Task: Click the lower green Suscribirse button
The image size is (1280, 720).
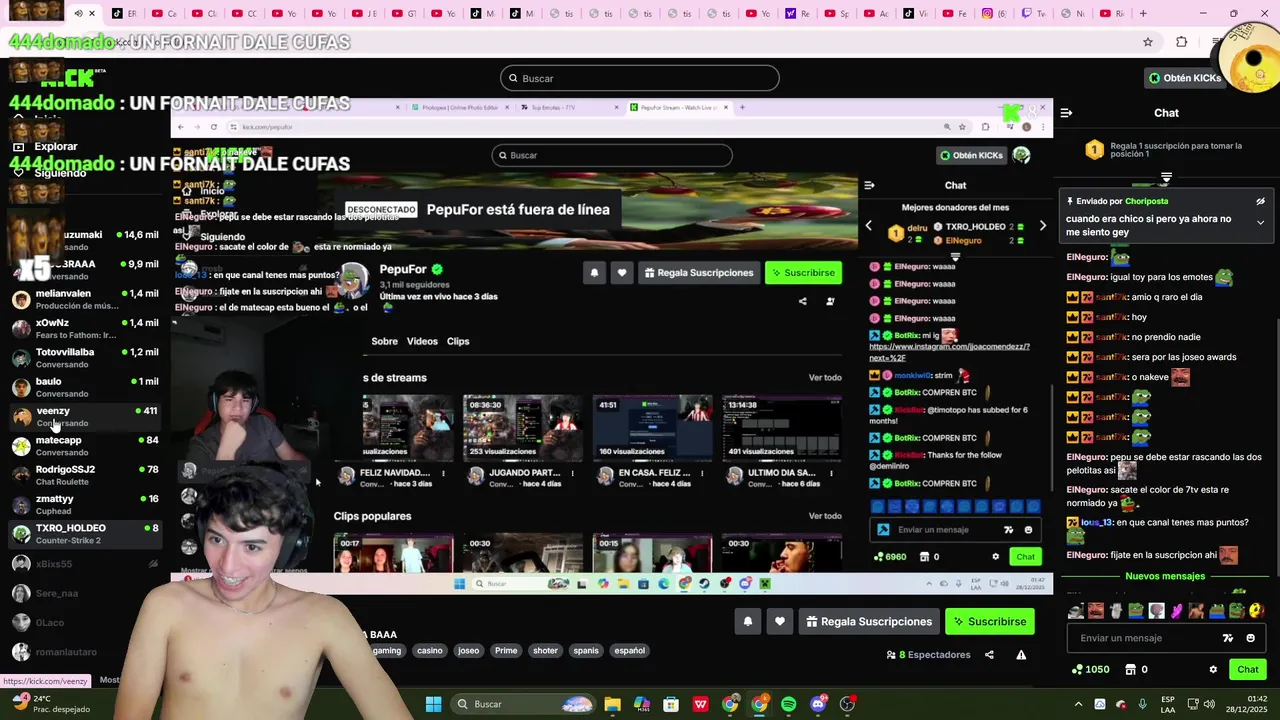Action: 990,622
